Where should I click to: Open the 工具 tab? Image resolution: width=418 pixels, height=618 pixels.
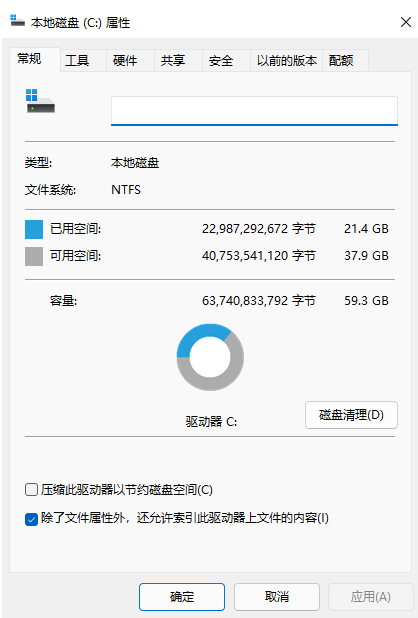click(83, 60)
